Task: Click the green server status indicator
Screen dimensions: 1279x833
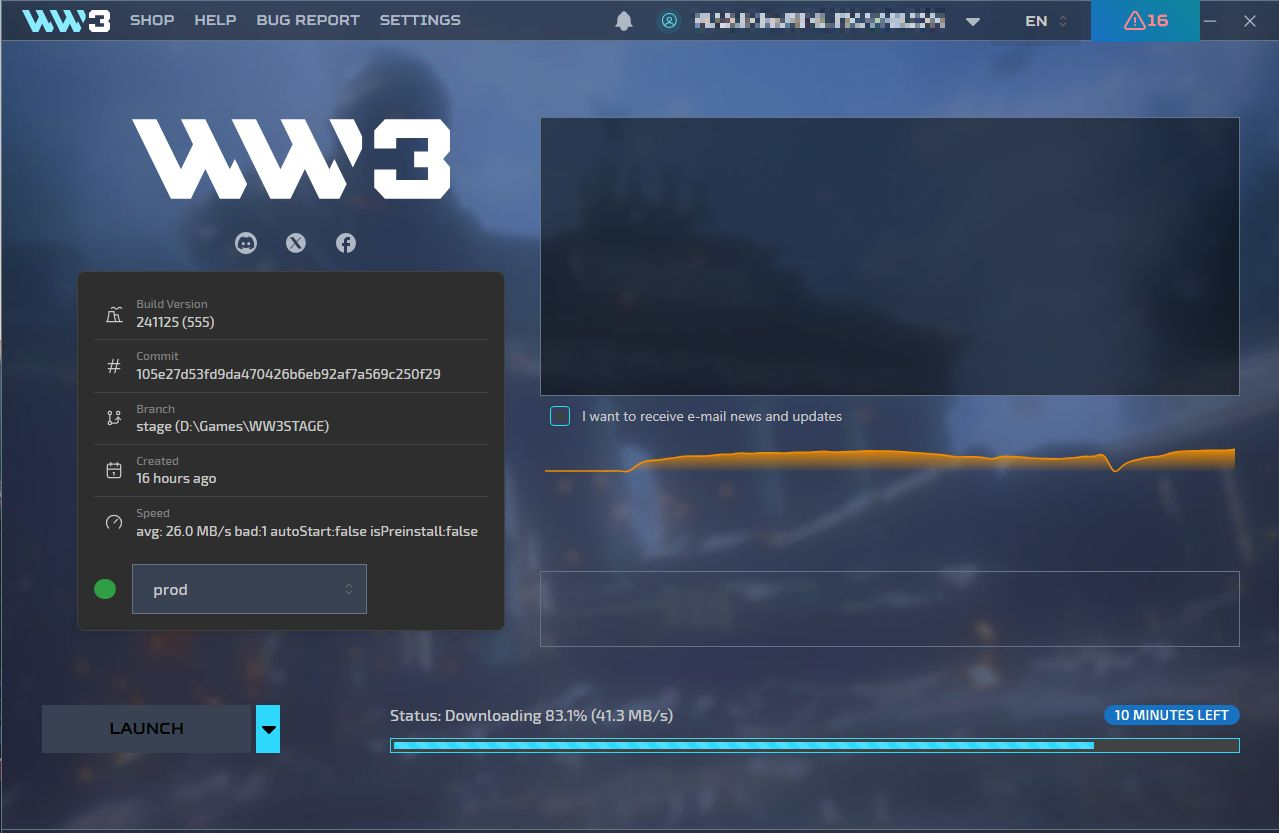Action: (105, 589)
